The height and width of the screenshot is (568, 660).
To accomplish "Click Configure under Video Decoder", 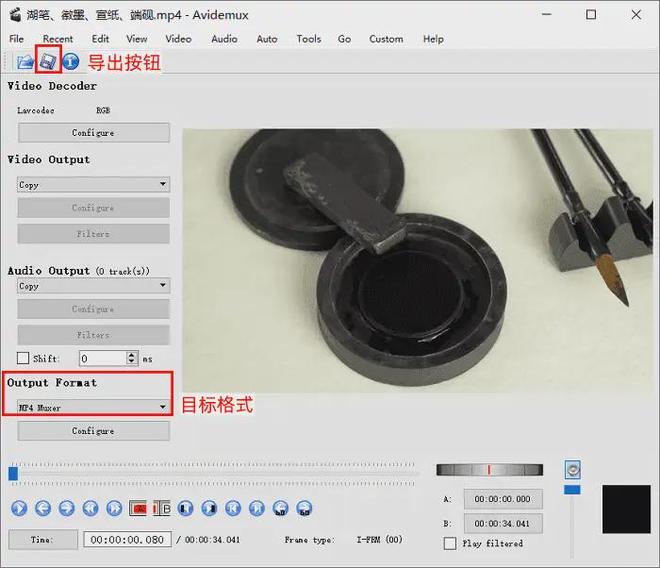I will tap(93, 133).
